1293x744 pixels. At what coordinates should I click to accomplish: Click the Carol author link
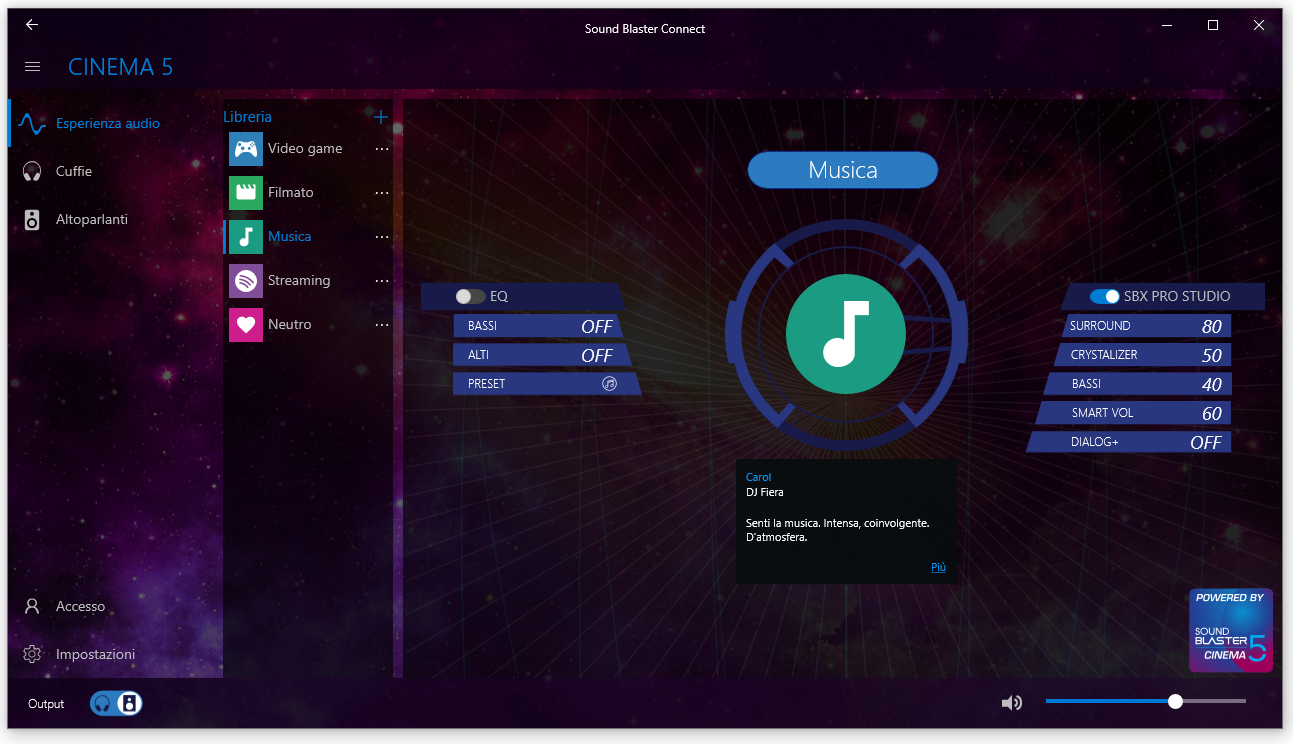coord(759,477)
